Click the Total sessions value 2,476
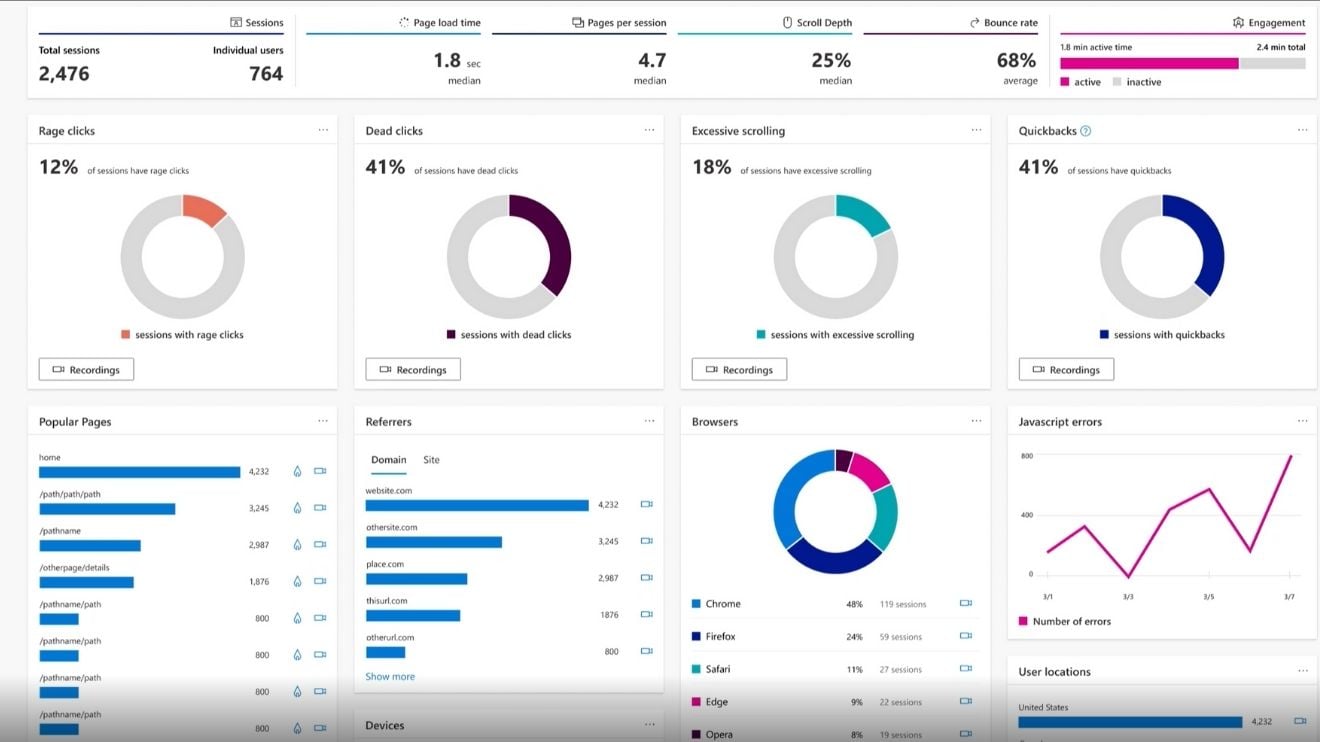This screenshot has height=742, width=1320. coord(64,73)
